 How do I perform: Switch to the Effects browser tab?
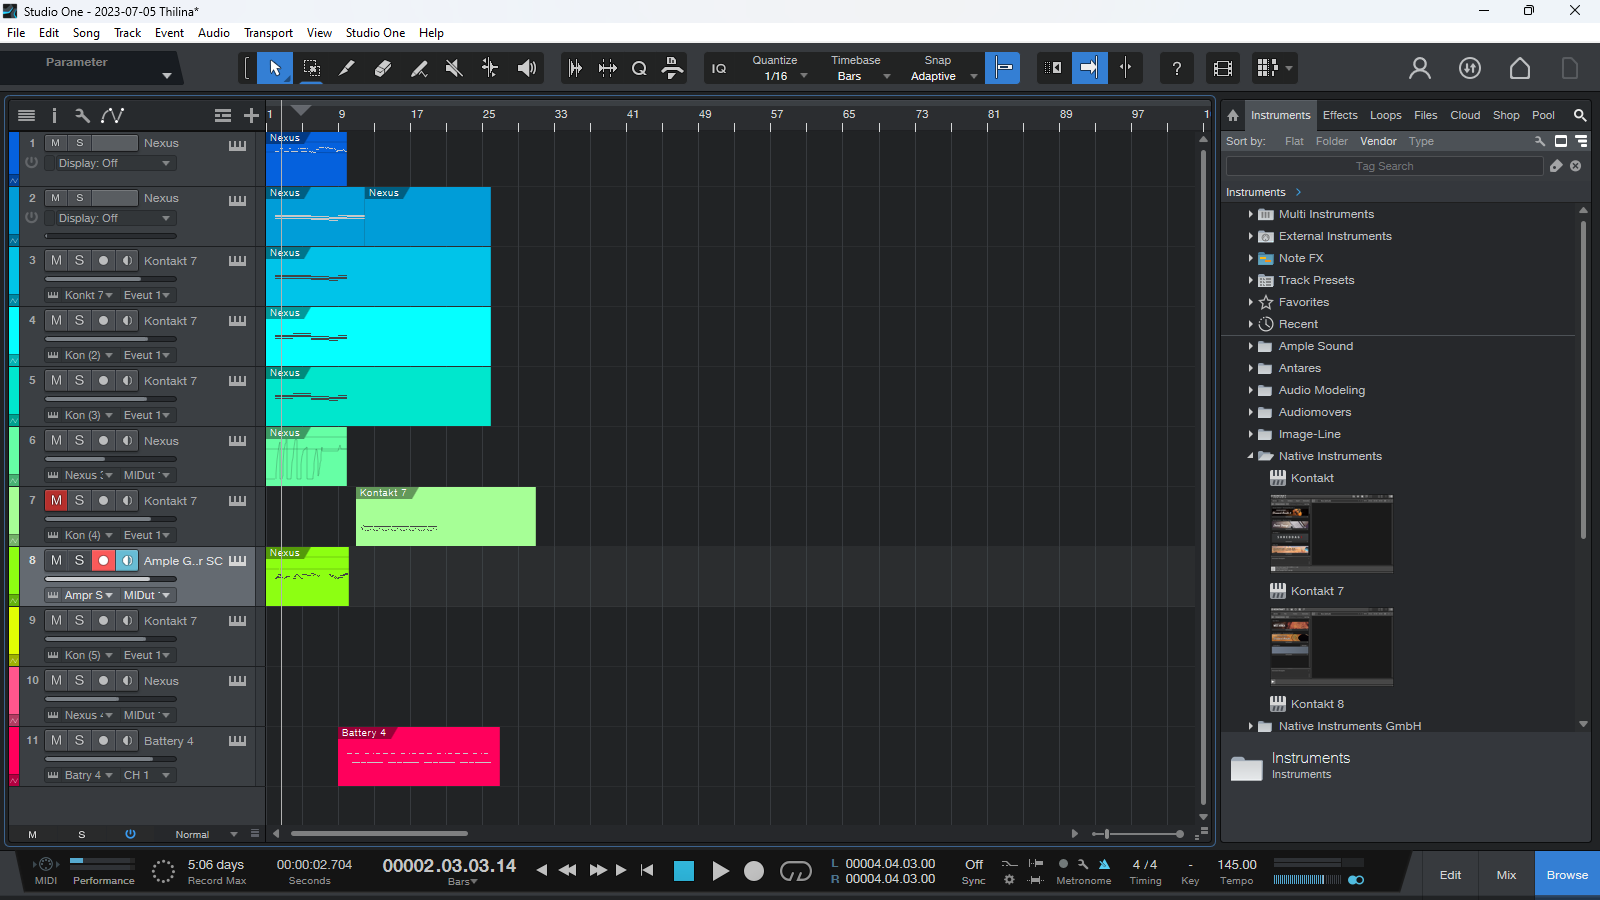point(1340,115)
